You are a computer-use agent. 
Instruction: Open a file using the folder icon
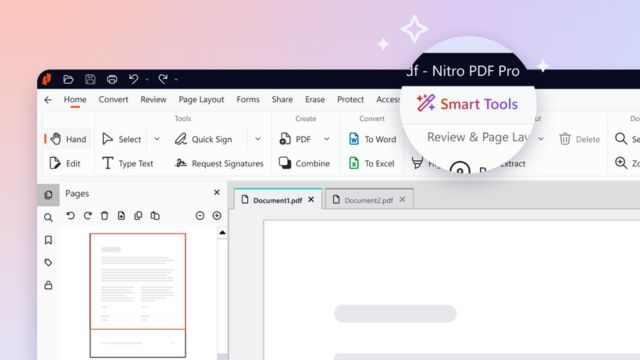(x=68, y=79)
